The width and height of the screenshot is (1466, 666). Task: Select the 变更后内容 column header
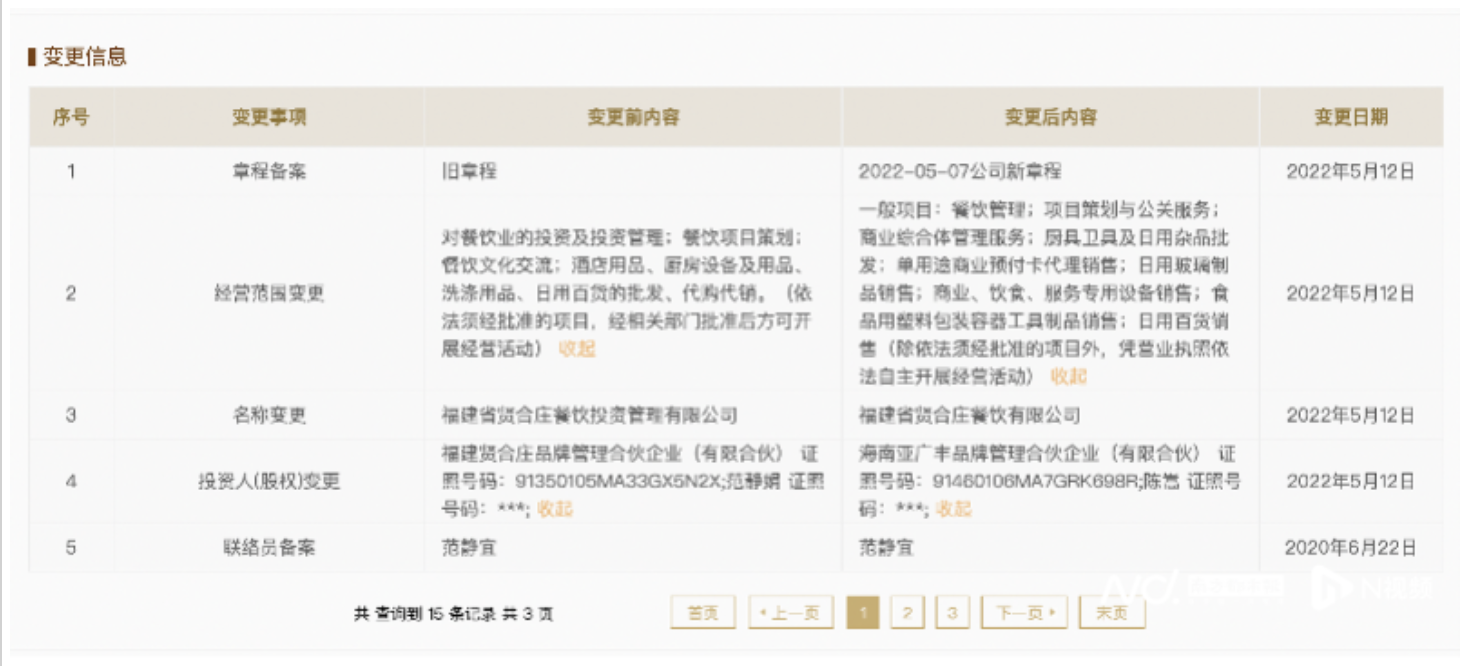pos(1050,117)
